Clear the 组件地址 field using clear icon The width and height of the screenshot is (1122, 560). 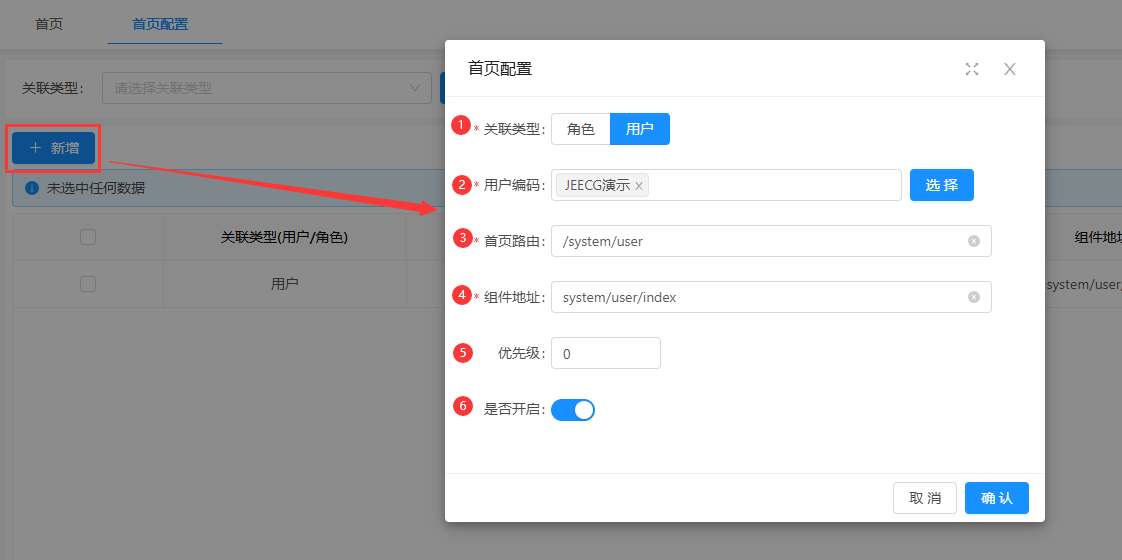point(974,297)
